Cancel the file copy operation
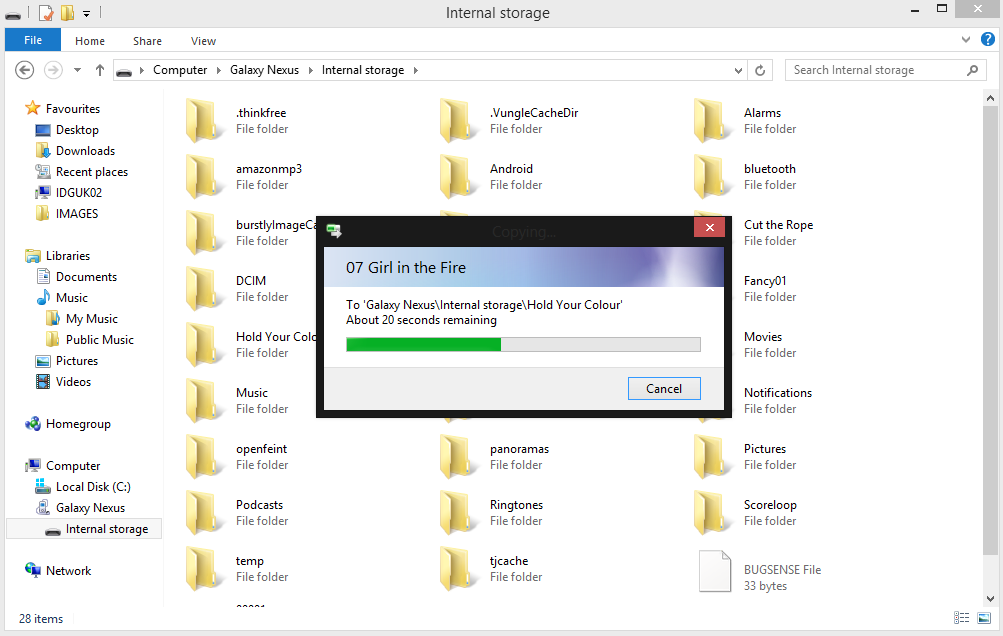The image size is (1003, 636). pos(664,389)
